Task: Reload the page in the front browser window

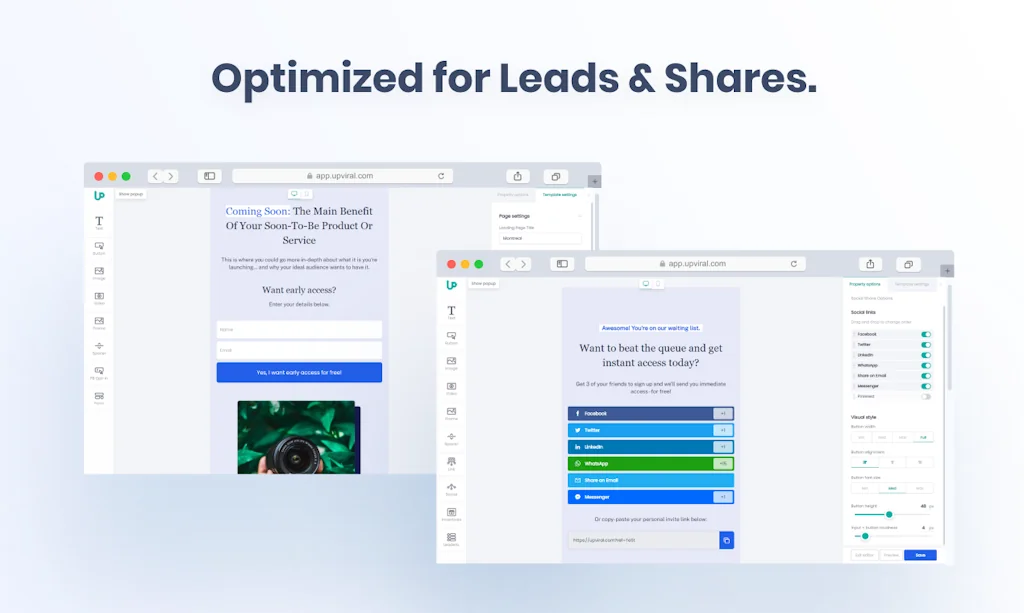Action: (x=793, y=264)
